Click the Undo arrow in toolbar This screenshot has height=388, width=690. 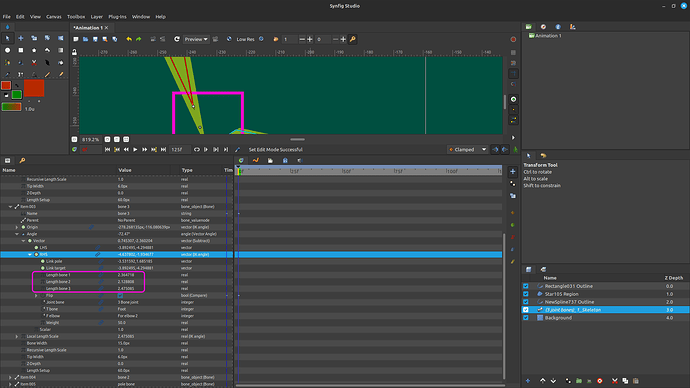coord(129,39)
